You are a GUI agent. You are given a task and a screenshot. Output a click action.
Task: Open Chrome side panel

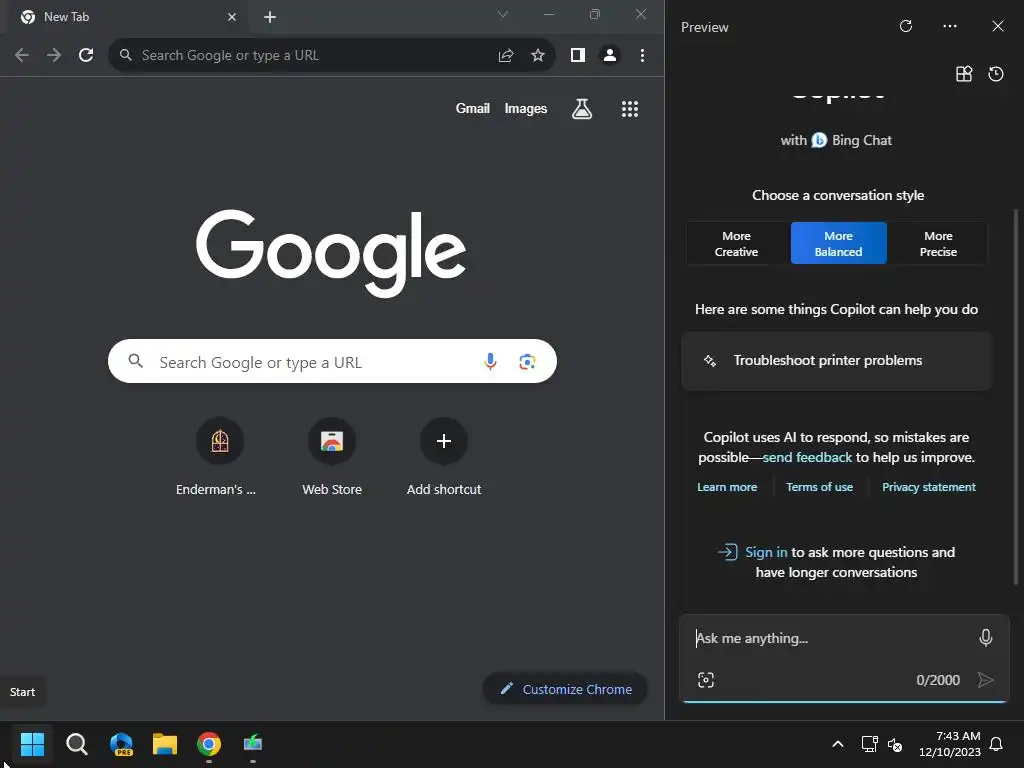pos(577,56)
